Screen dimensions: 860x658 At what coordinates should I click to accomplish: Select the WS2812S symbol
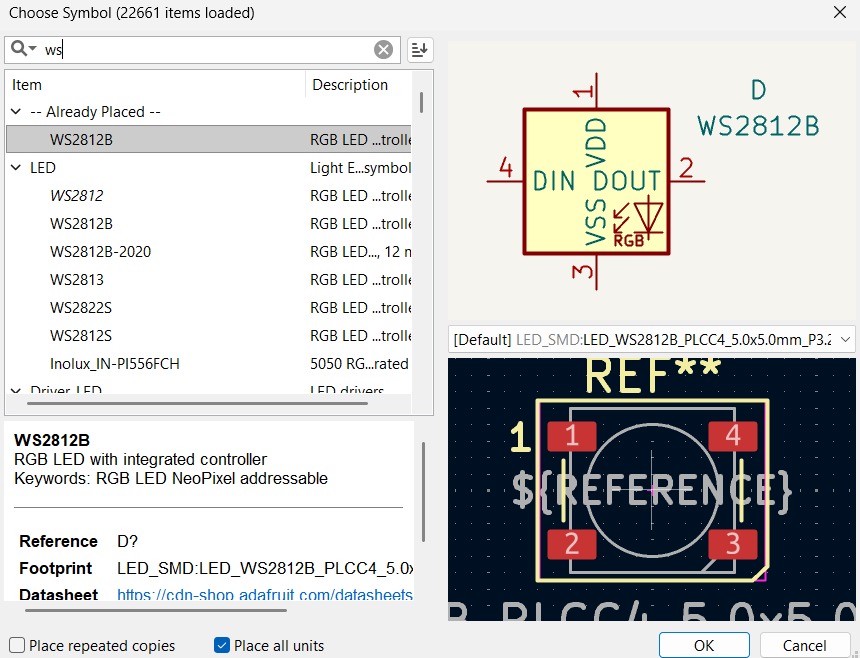[x=81, y=336]
